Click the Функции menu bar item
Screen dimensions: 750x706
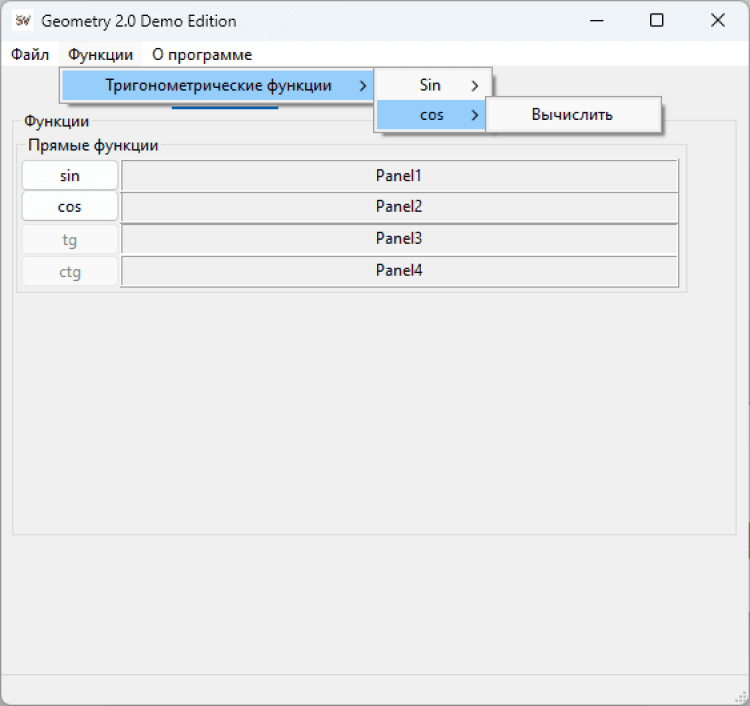(x=100, y=55)
